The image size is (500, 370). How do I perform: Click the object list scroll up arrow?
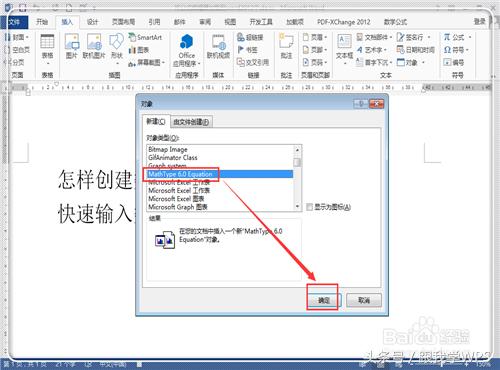pyautogui.click(x=297, y=150)
